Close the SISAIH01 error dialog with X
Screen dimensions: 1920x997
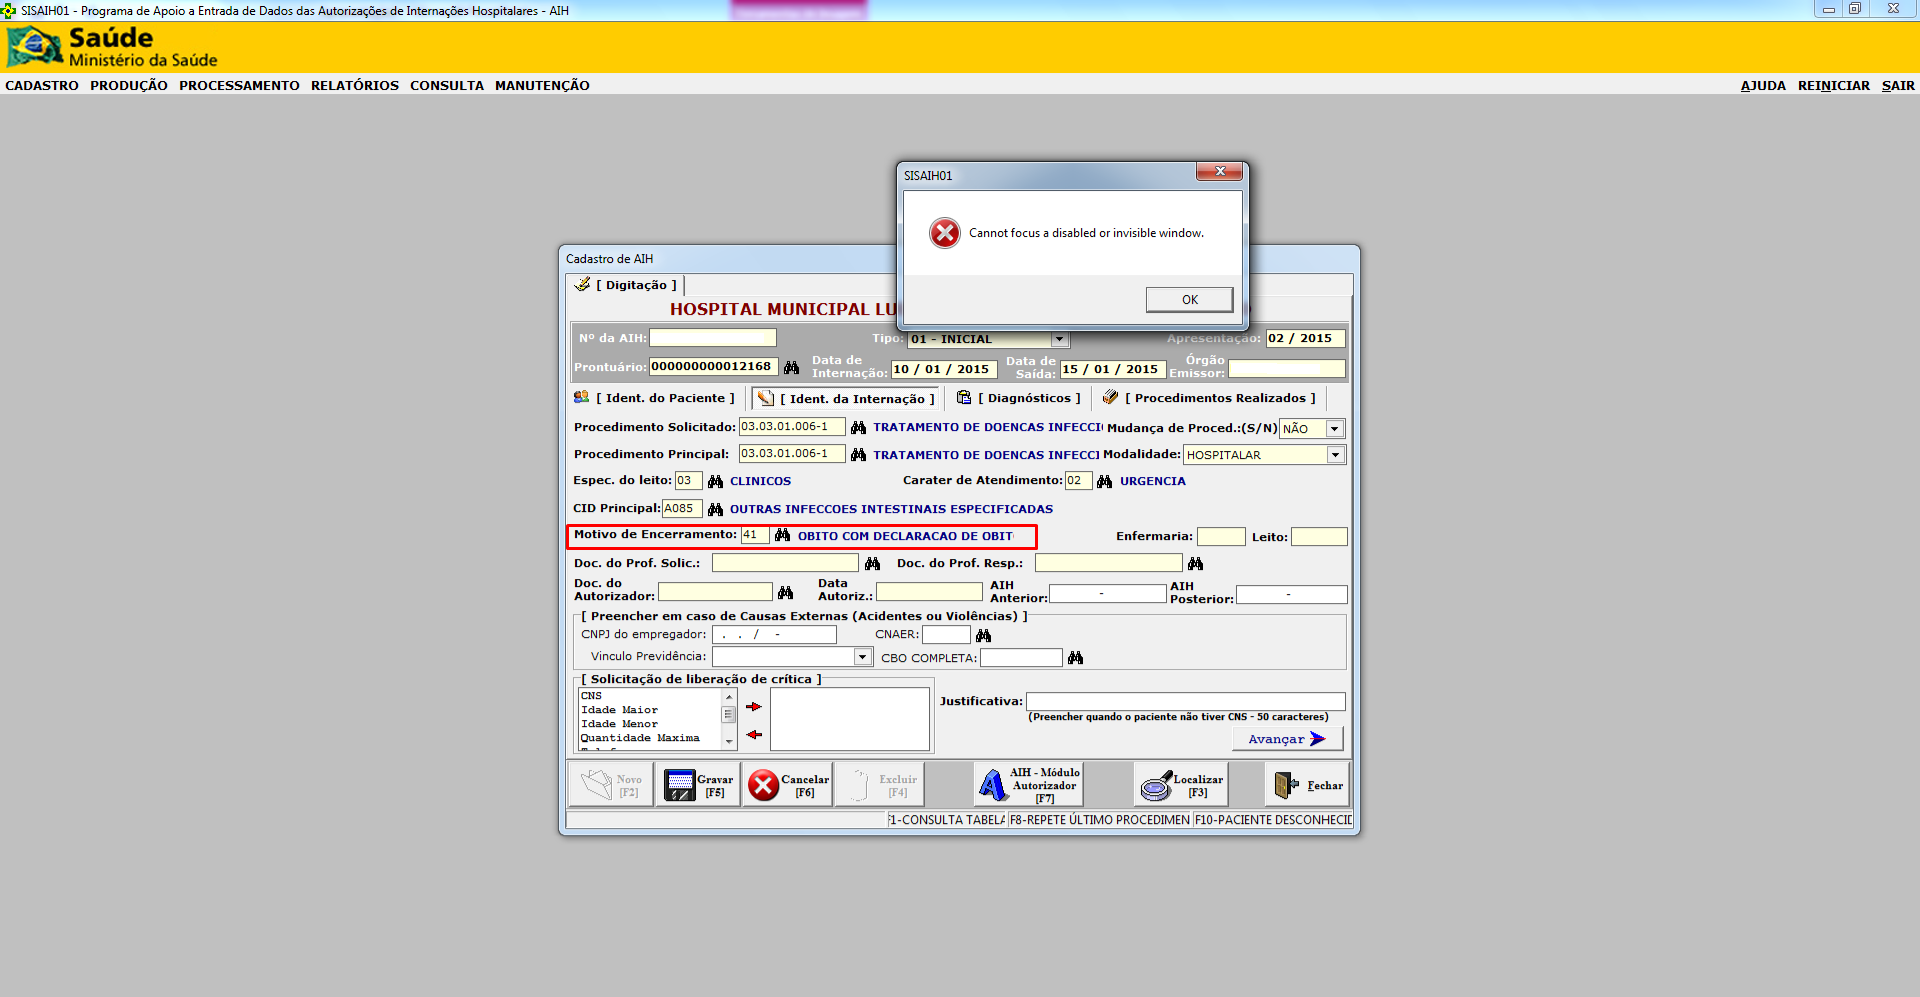(x=1220, y=172)
